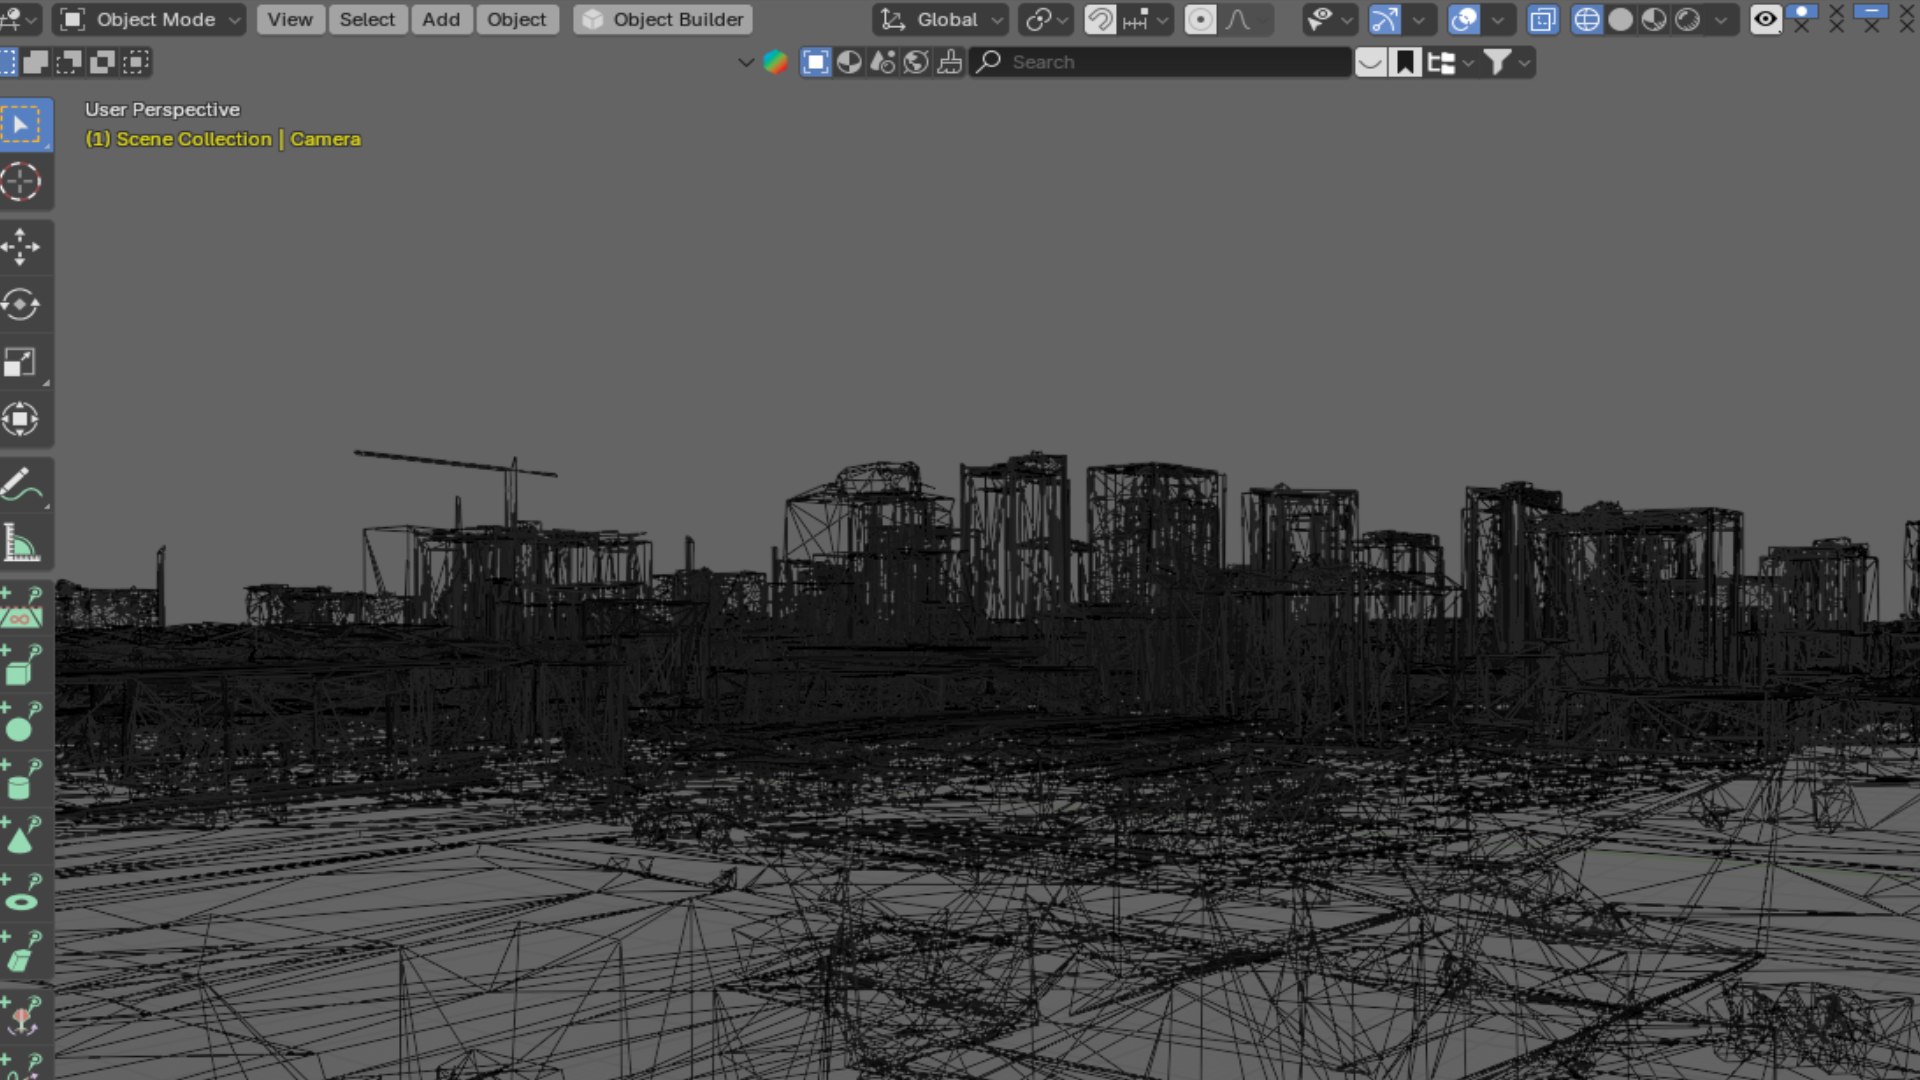Set selection mode to Subtract
This screenshot has width=1920, height=1080.
[x=69, y=62]
